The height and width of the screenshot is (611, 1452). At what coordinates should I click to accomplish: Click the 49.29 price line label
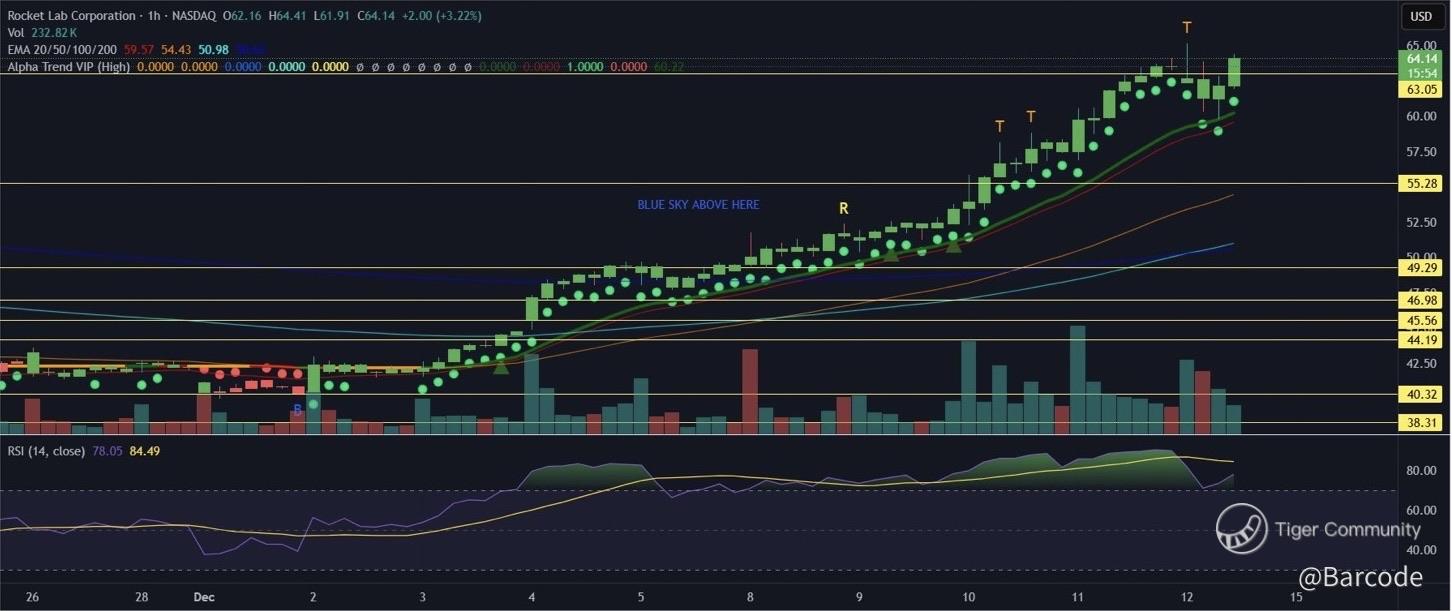[x=1422, y=268]
